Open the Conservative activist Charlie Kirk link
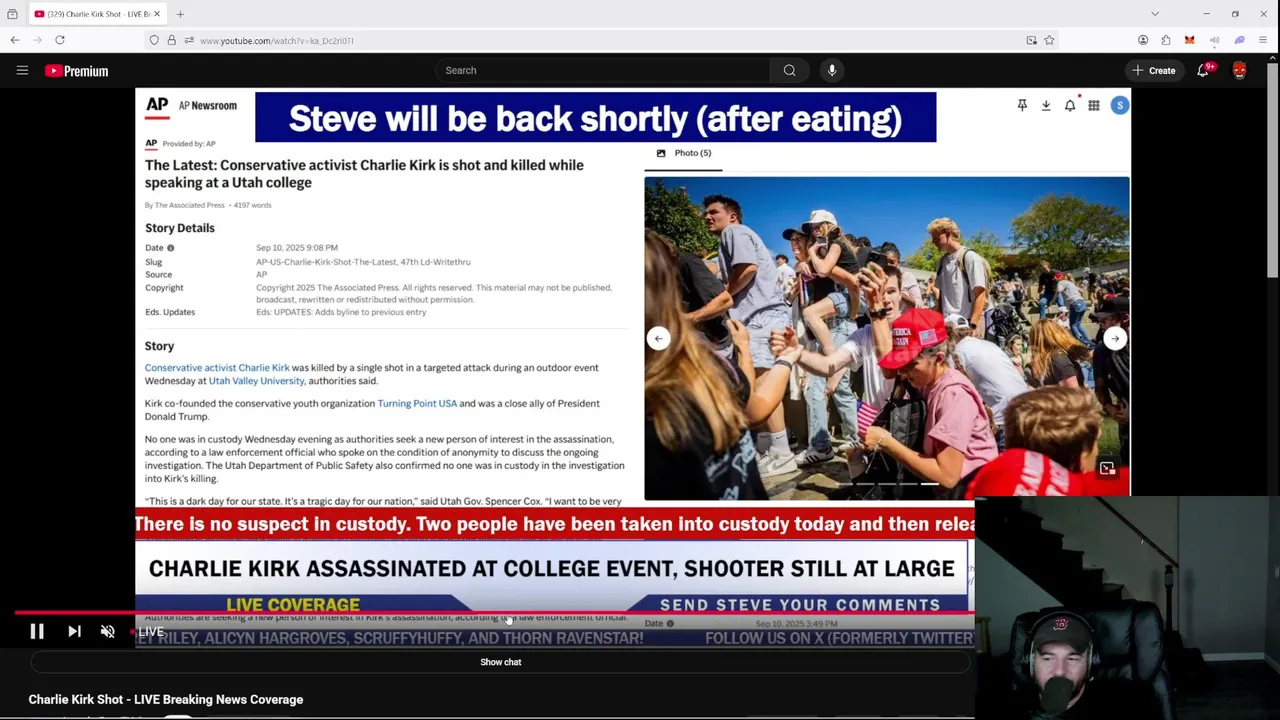The height and width of the screenshot is (720, 1280). [x=217, y=368]
